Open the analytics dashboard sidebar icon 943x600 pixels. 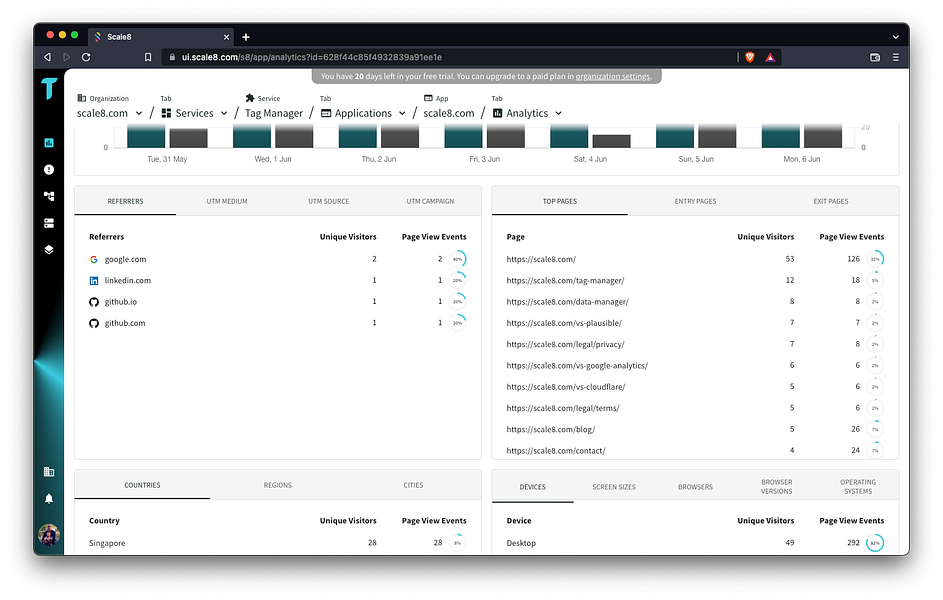[49, 142]
